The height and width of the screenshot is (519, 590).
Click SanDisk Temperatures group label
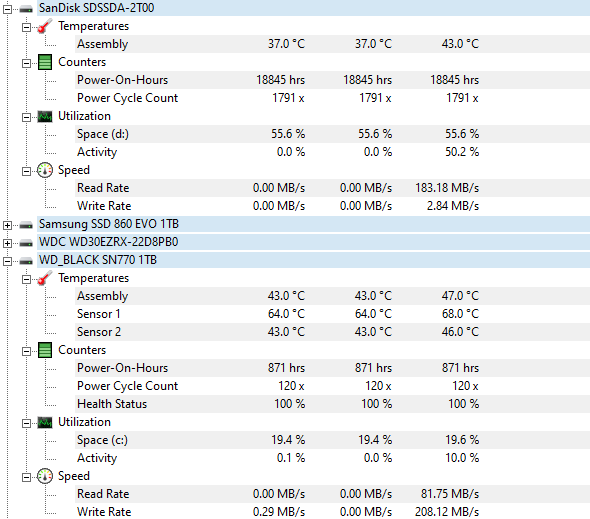(93, 26)
